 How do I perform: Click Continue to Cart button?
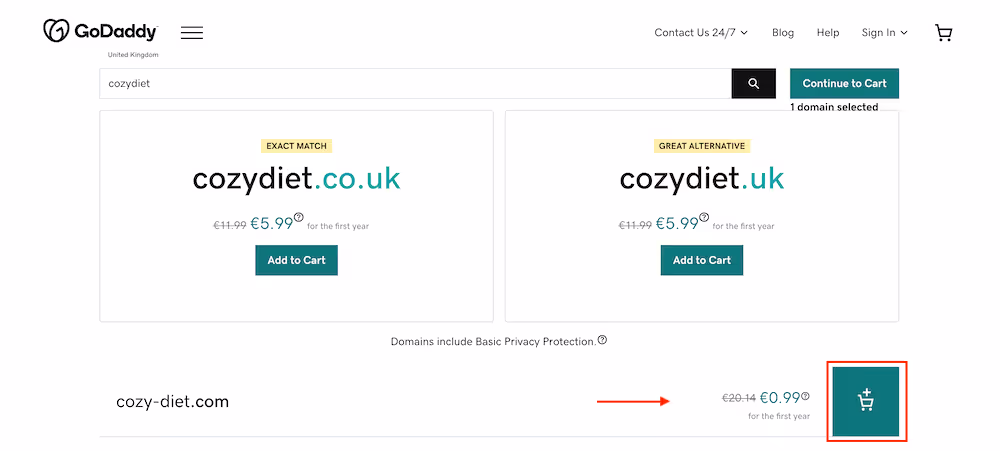pyautogui.click(x=844, y=84)
